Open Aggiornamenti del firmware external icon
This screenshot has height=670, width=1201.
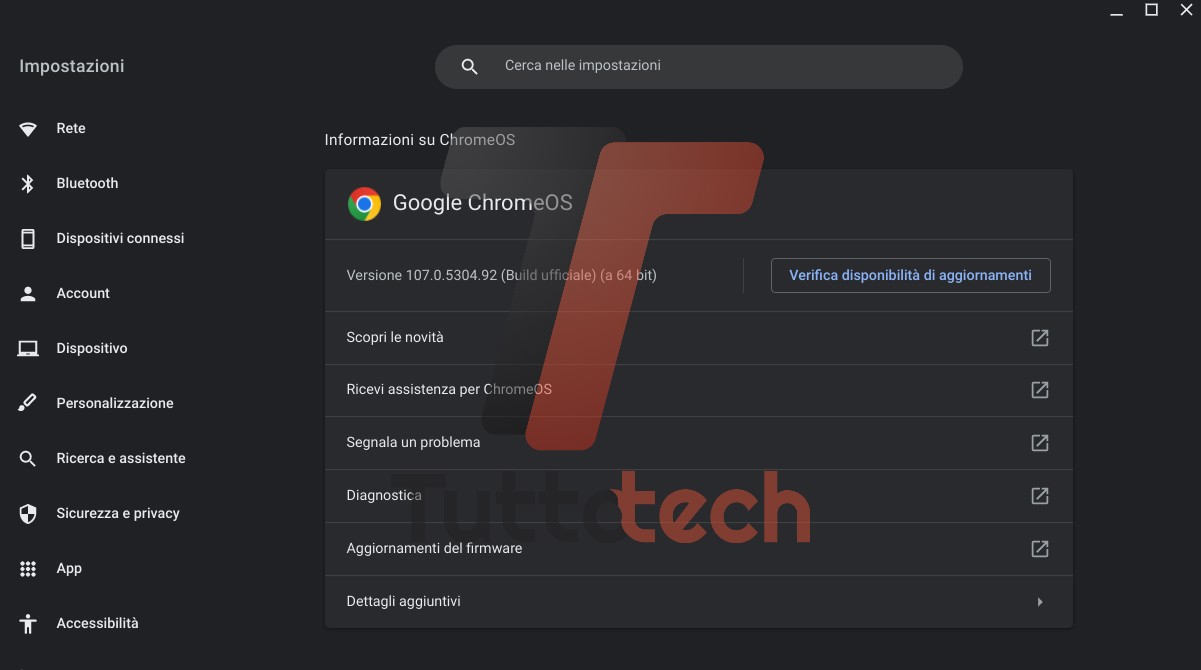[x=1040, y=549]
